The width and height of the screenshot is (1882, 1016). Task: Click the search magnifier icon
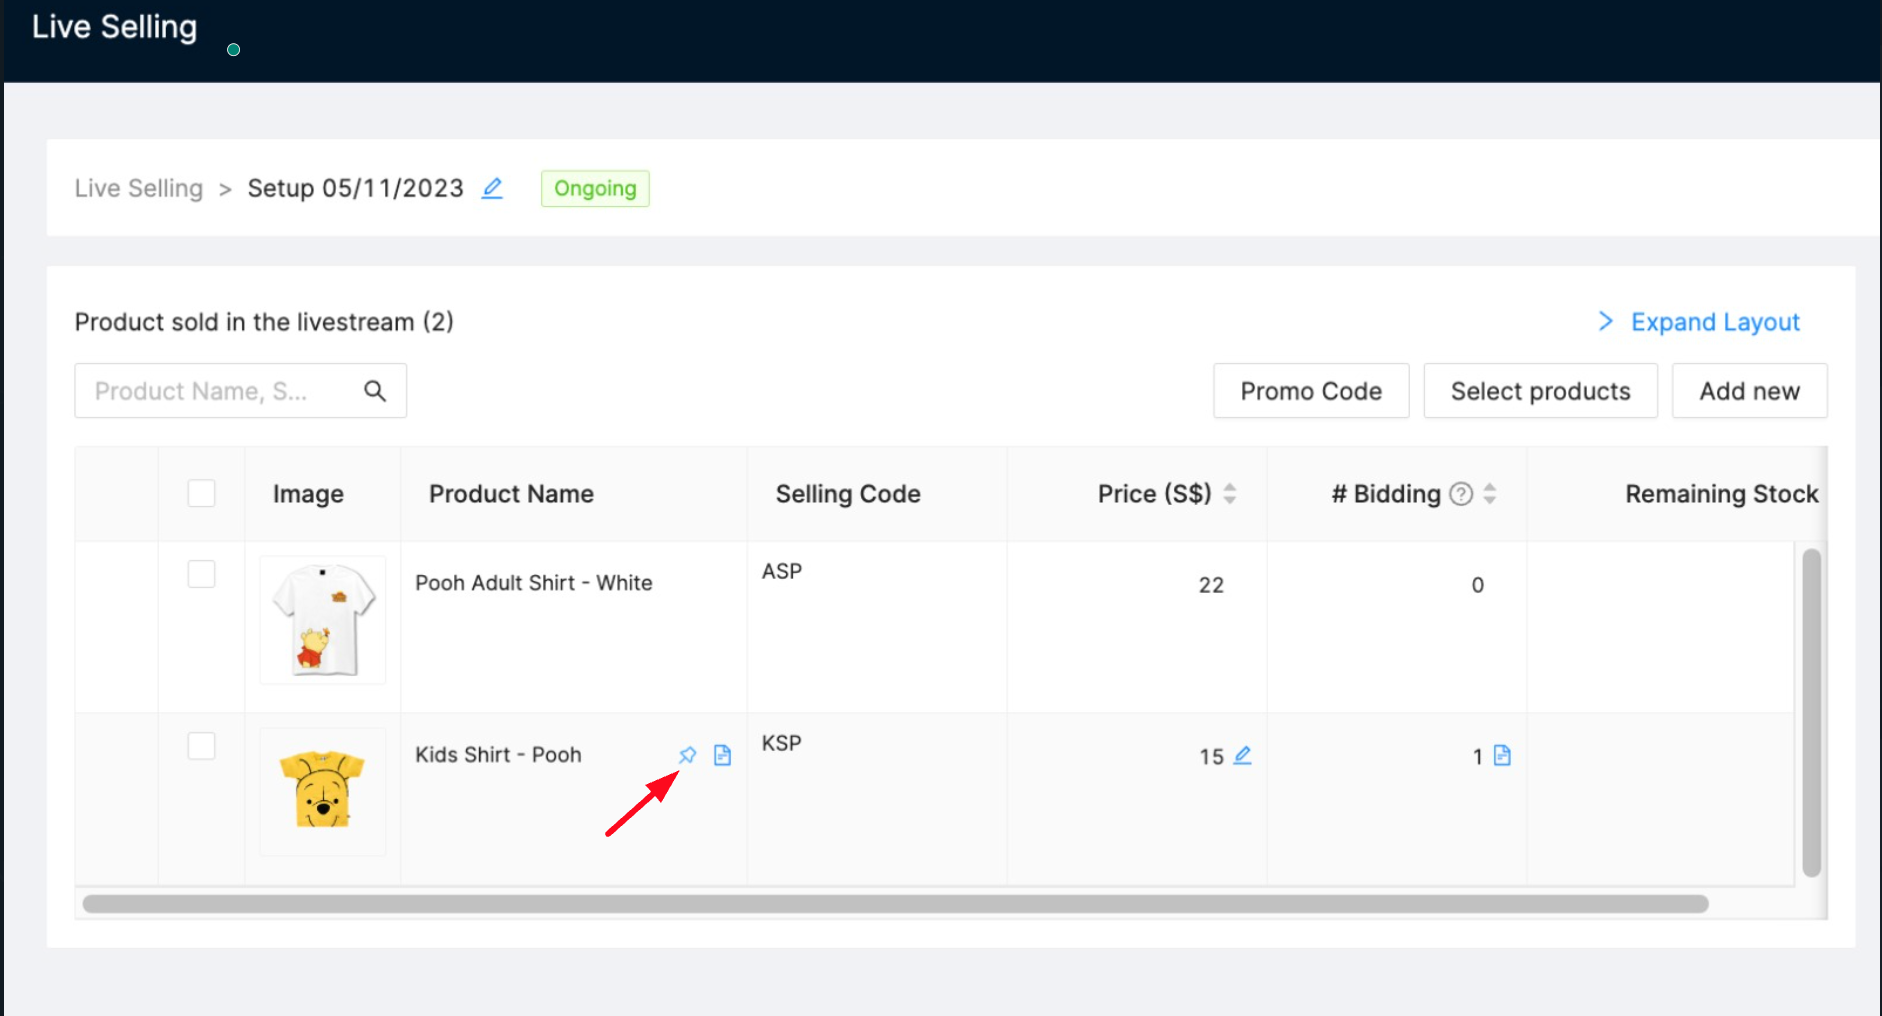click(375, 391)
